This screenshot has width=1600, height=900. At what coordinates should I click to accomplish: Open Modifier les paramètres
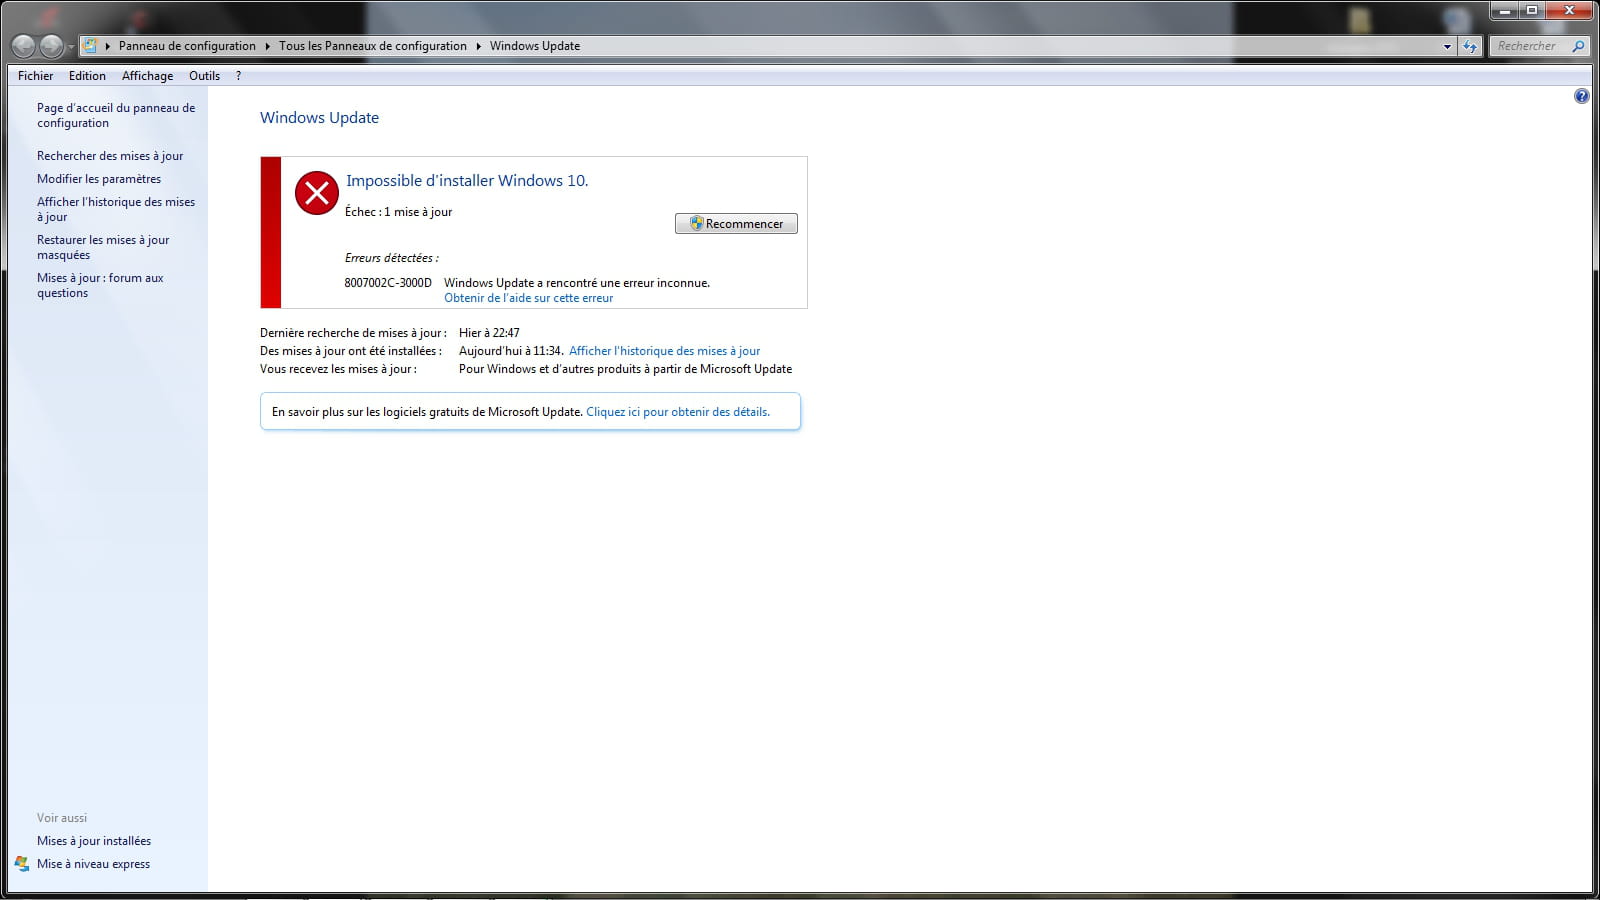tap(99, 179)
